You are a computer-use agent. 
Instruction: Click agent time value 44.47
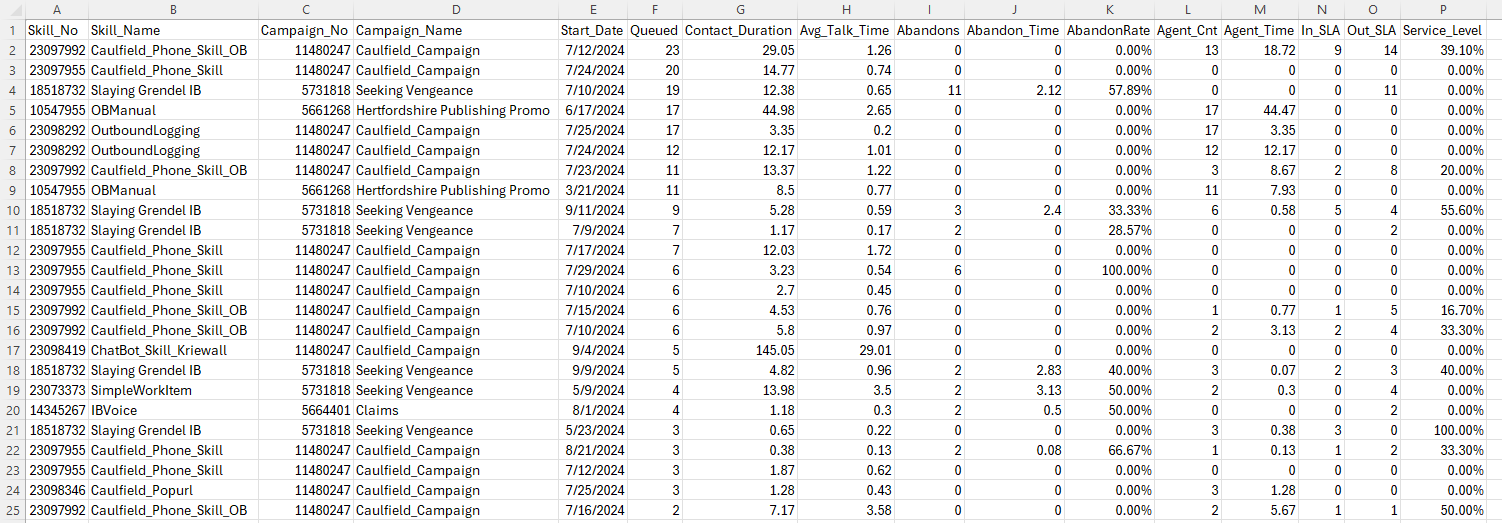point(1260,110)
